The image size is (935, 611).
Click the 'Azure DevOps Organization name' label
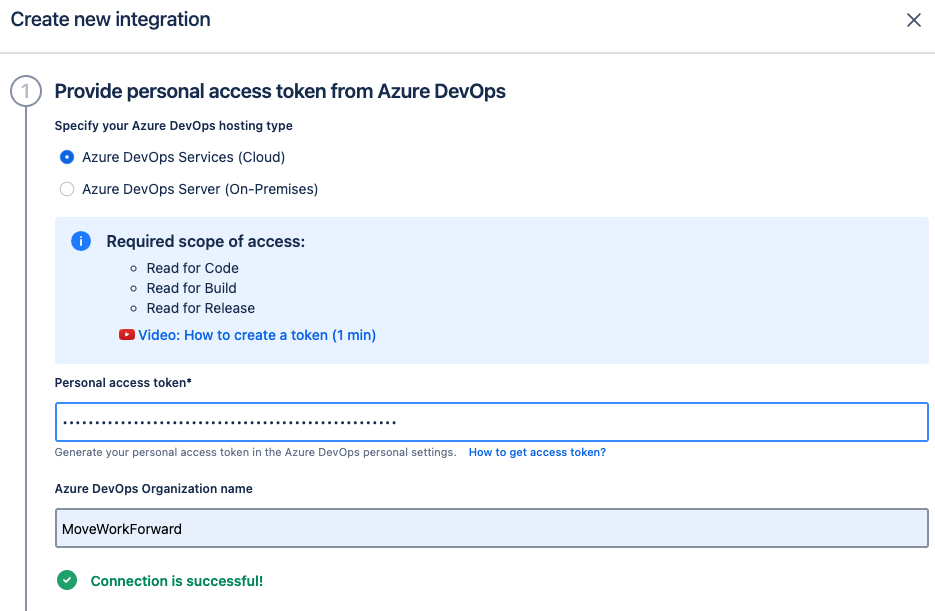click(x=153, y=489)
